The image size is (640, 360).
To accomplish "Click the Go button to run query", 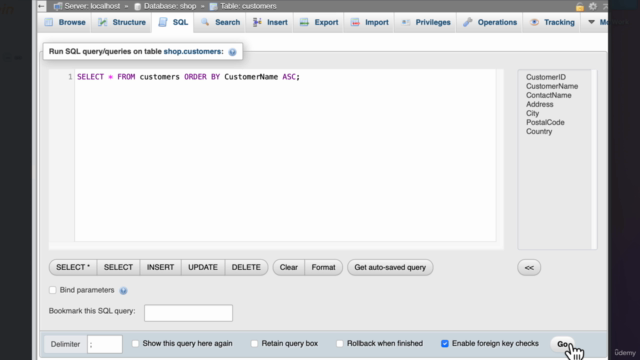I will pyautogui.click(x=562, y=344).
